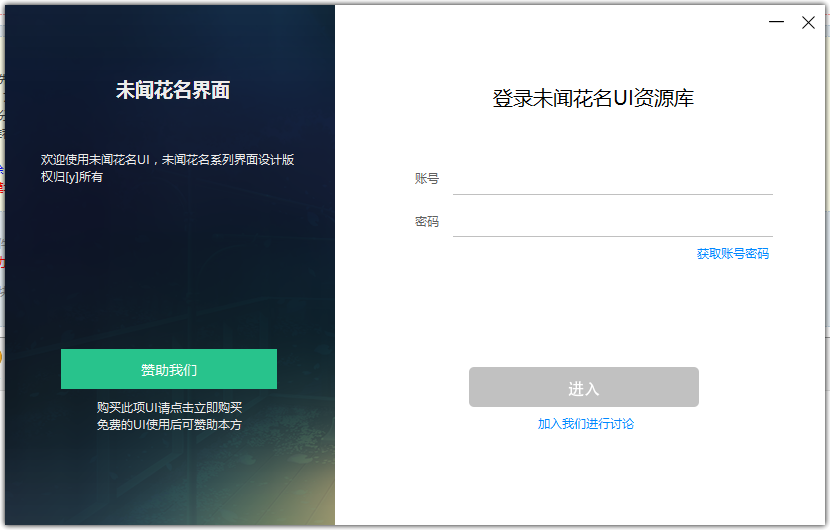
Task: Click the 未闻花名界面 title text
Action: pyautogui.click(x=172, y=90)
